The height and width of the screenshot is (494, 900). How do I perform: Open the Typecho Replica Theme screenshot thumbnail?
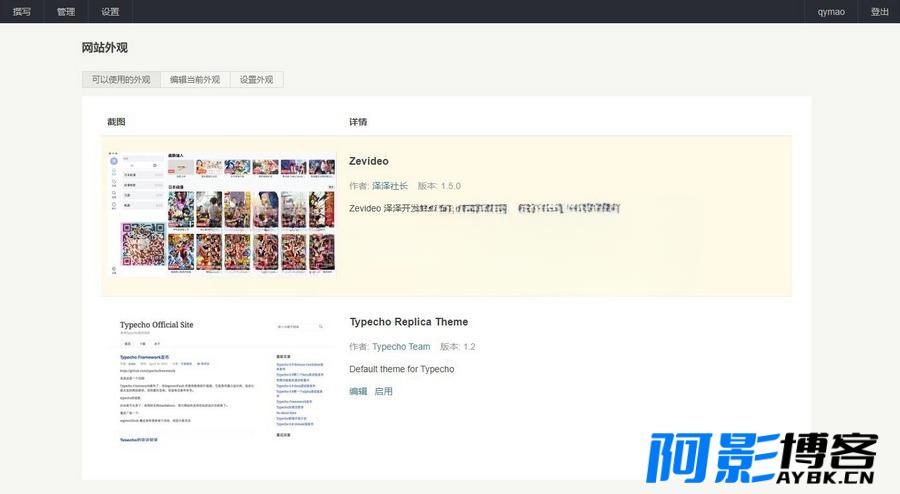point(222,380)
